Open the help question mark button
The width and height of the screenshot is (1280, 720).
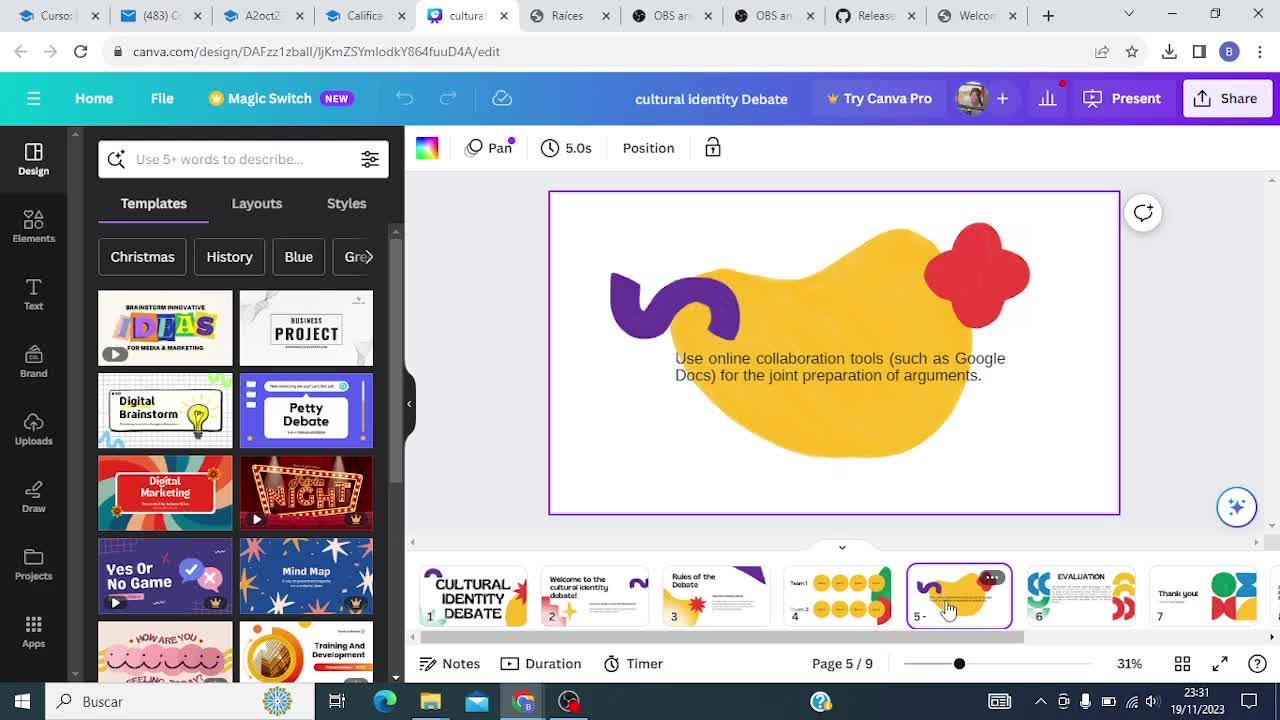1257,664
